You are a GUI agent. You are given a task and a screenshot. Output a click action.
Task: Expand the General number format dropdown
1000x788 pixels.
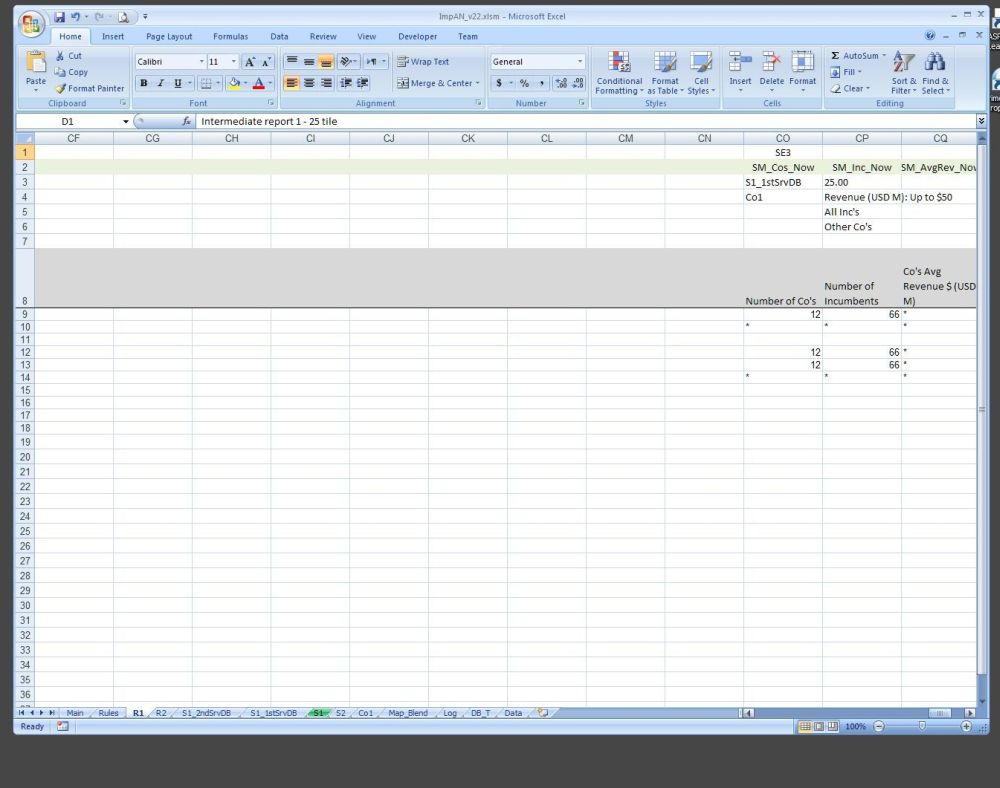click(x=579, y=62)
